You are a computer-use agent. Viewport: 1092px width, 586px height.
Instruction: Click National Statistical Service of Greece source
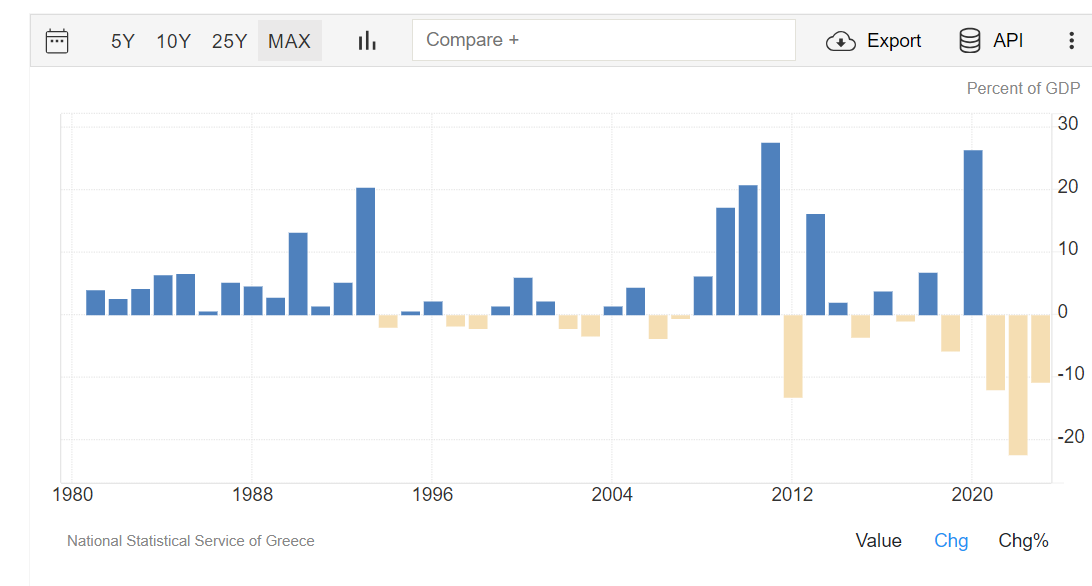point(190,541)
